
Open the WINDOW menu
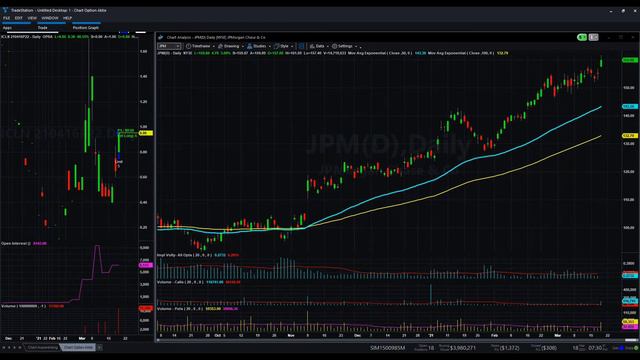[50, 18]
